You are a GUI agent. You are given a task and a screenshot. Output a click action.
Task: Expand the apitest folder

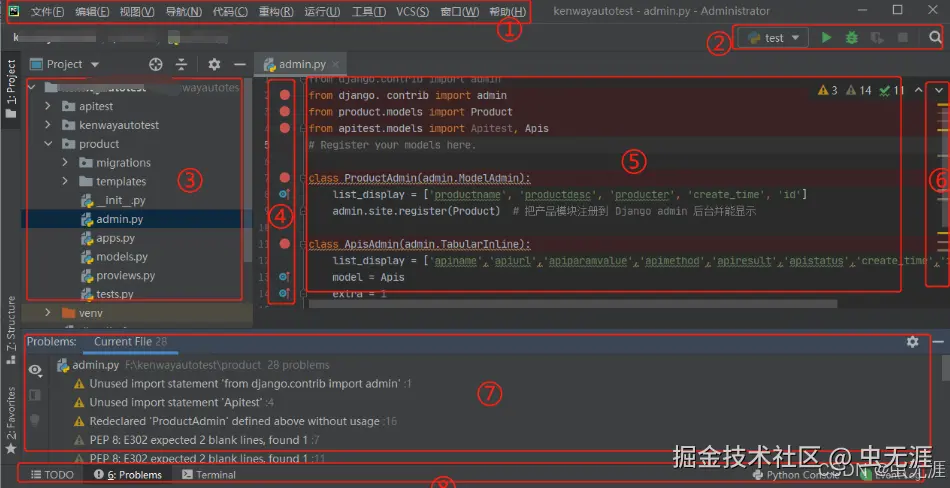pos(48,106)
